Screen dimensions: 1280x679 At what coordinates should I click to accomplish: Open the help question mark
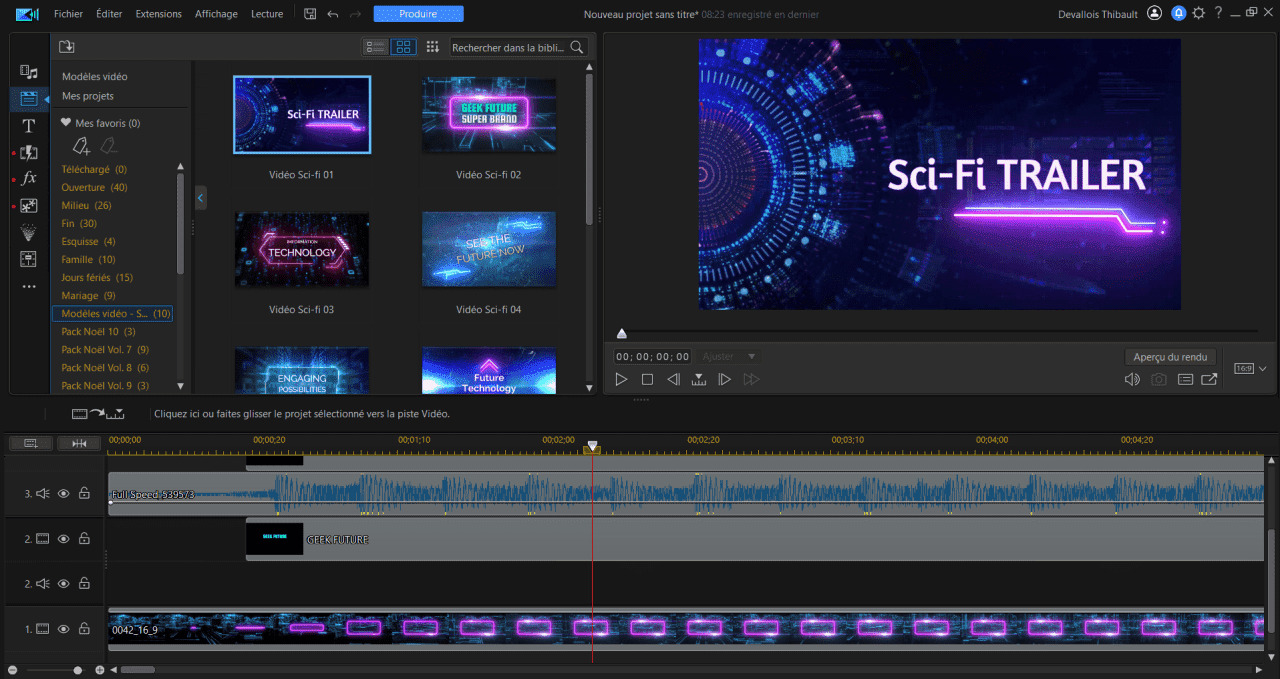click(1217, 13)
